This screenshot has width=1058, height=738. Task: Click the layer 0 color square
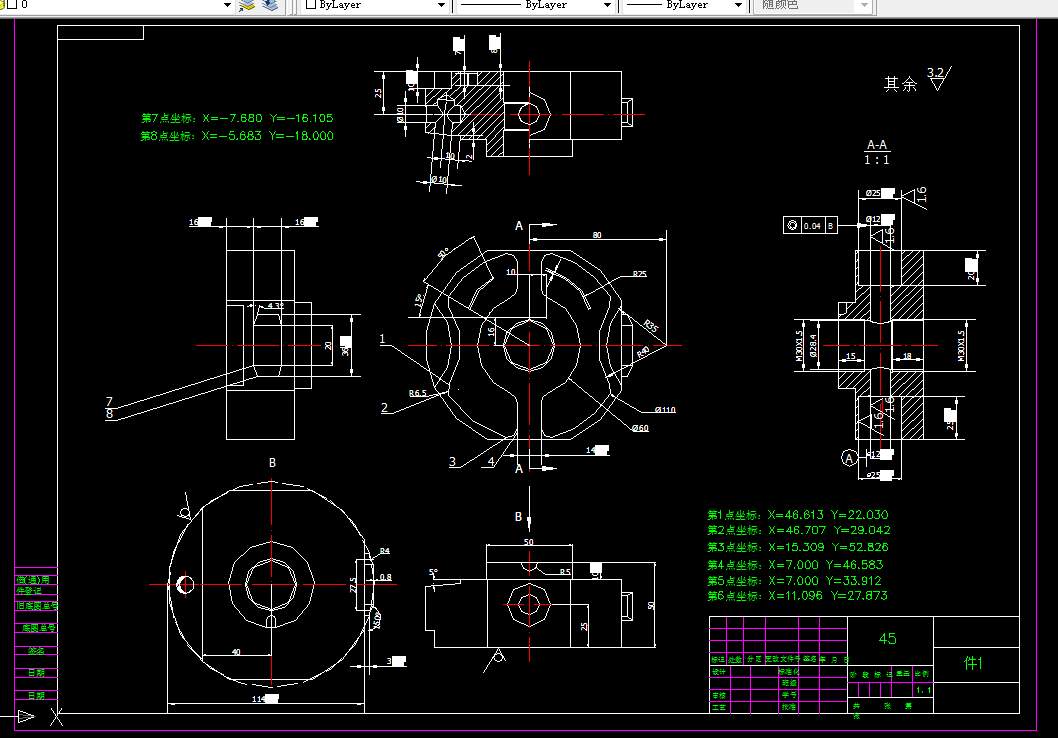11,4
